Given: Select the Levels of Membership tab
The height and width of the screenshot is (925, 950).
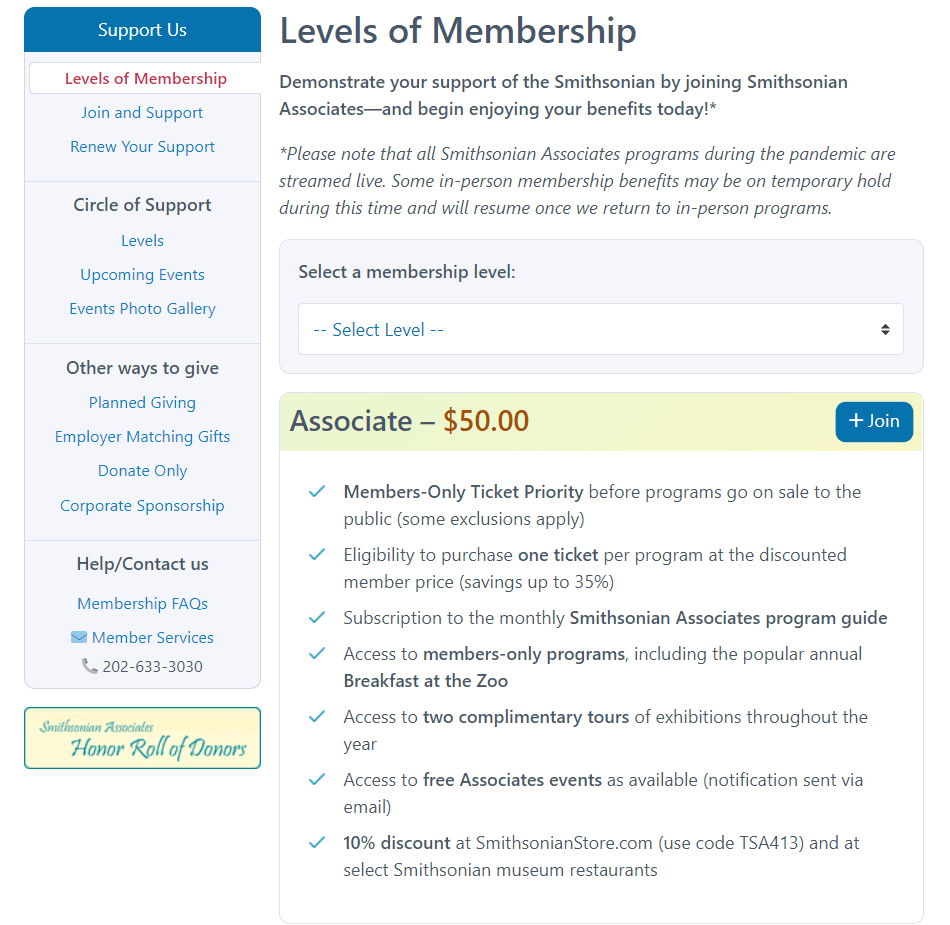Looking at the screenshot, I should [x=146, y=79].
